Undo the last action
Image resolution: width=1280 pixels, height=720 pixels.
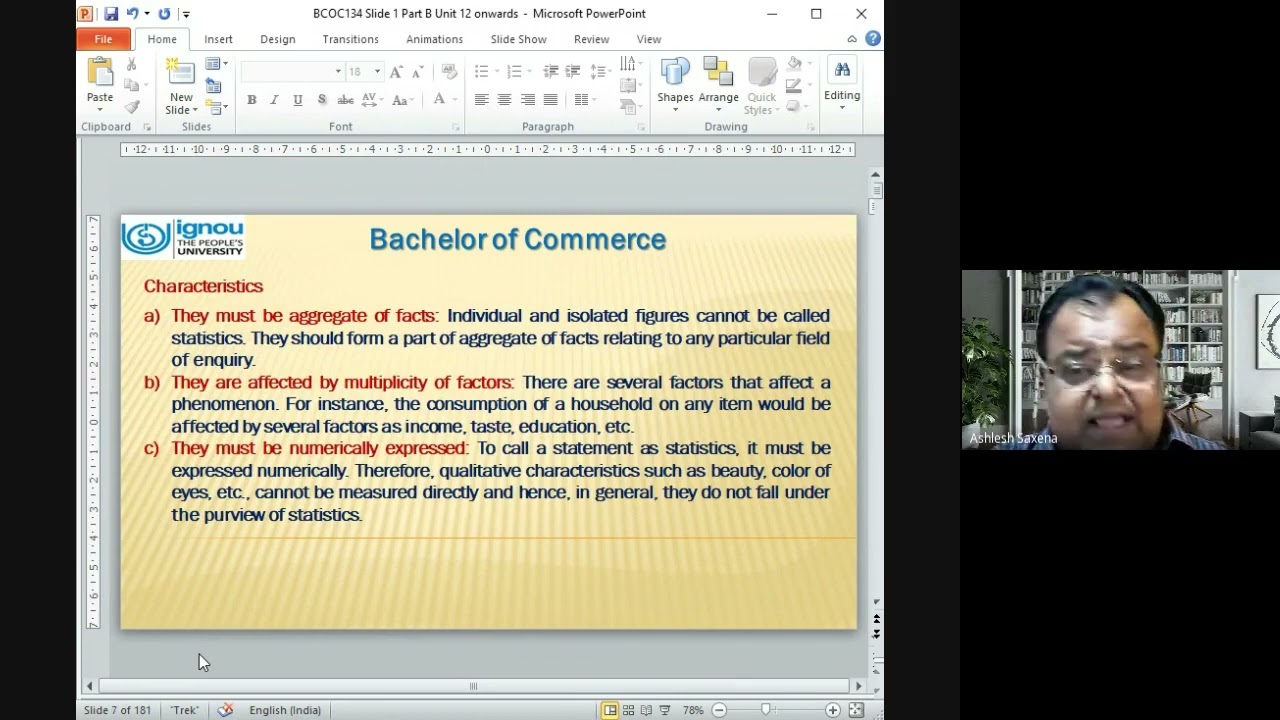[132, 14]
